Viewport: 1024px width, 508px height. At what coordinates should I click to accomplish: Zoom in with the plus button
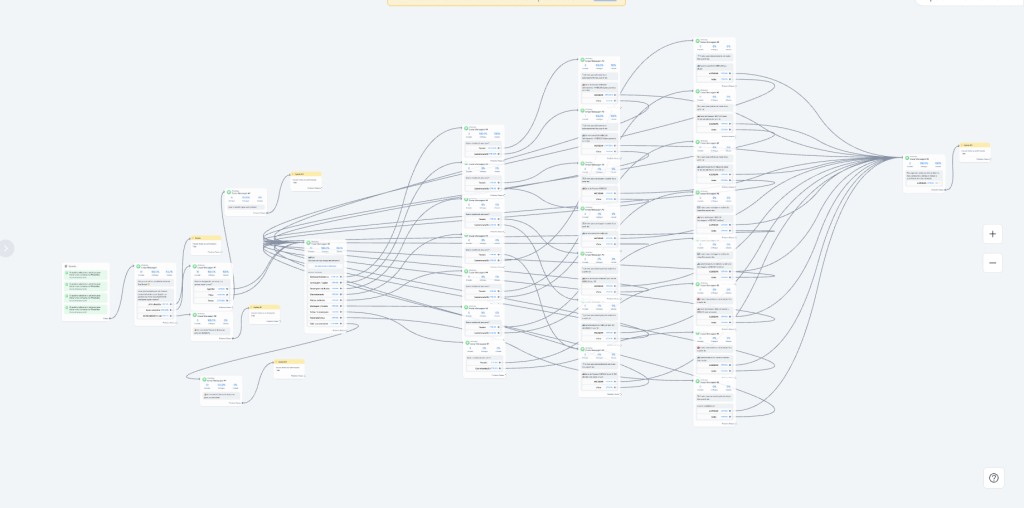(992, 233)
